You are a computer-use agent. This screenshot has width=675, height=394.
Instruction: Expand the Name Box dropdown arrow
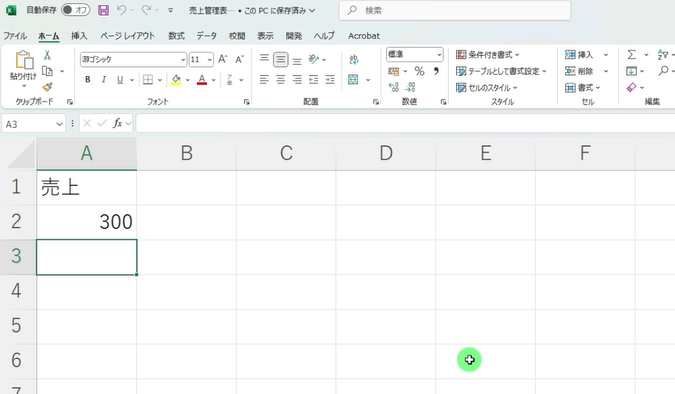pos(59,124)
